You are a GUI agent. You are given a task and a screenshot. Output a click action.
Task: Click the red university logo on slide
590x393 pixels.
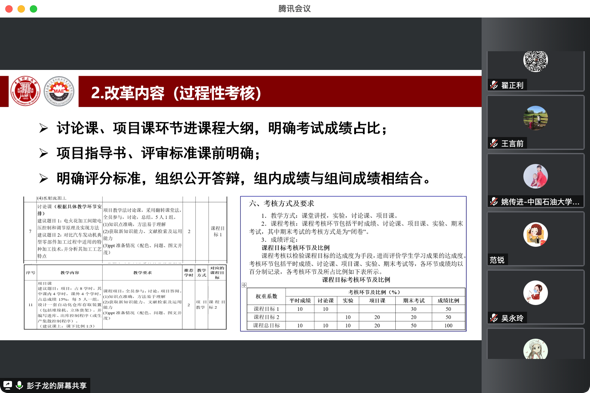pyautogui.click(x=25, y=91)
